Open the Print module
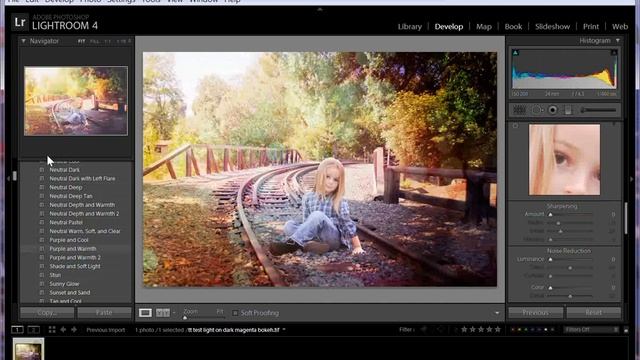 pos(591,27)
